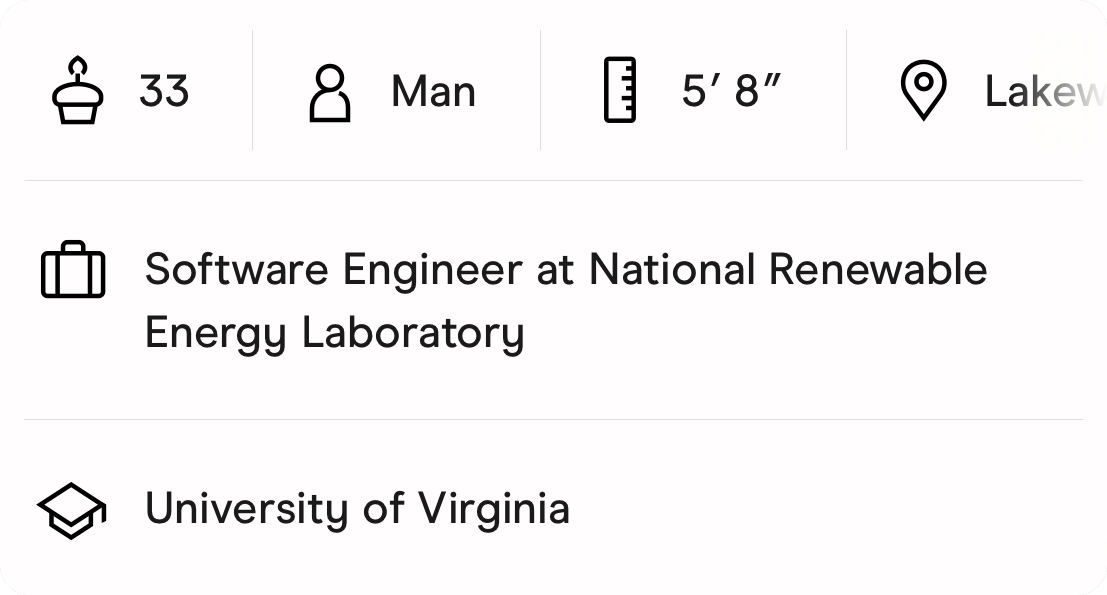Tap the partially visible Lakew location text
Viewport: 1107px width, 595px height.
pos(1043,92)
